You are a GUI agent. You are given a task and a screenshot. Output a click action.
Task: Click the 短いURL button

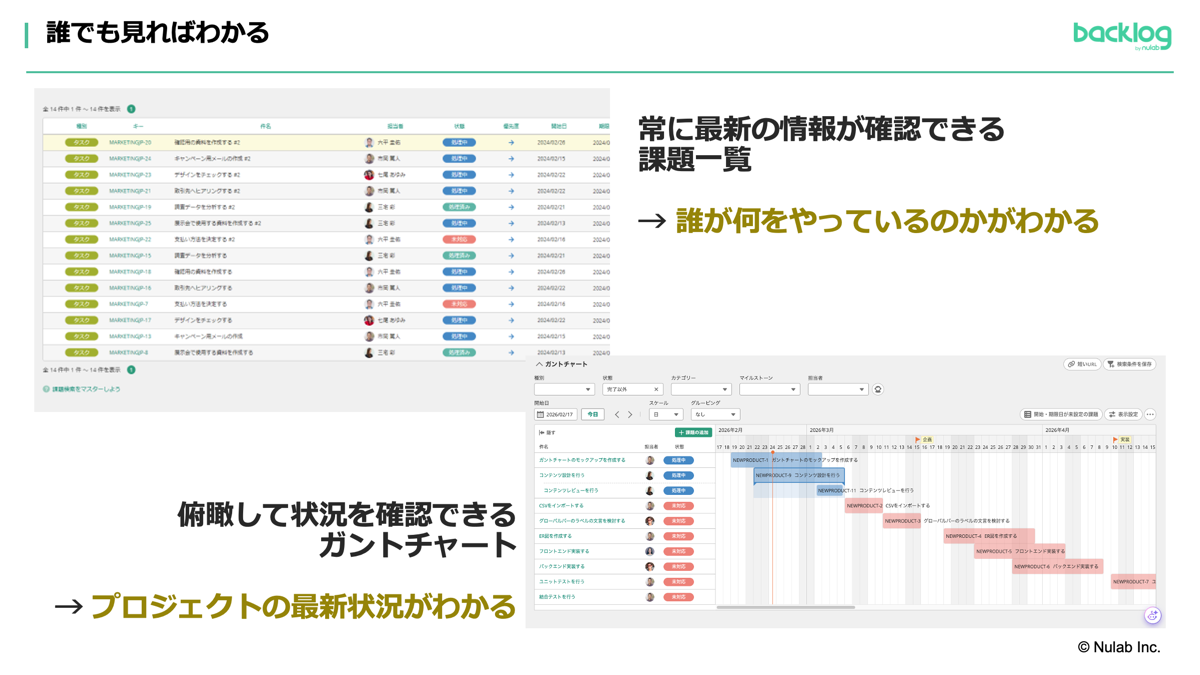(x=1082, y=364)
